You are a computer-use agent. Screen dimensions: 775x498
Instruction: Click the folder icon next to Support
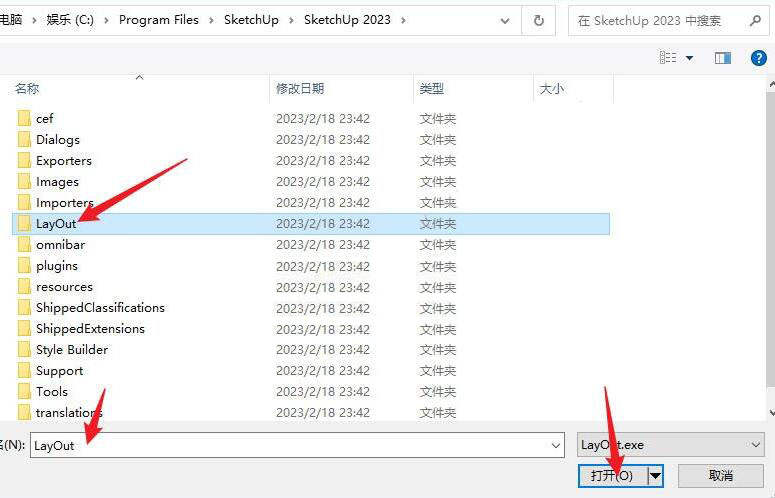click(x=24, y=371)
